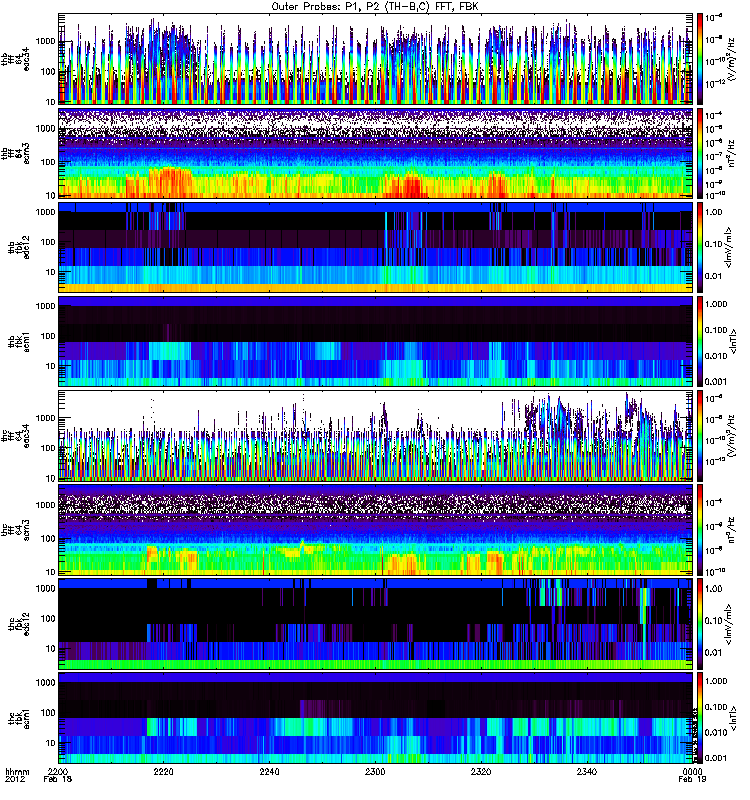Click the <|nT|> unit label of thb fbk scm1

point(733,342)
